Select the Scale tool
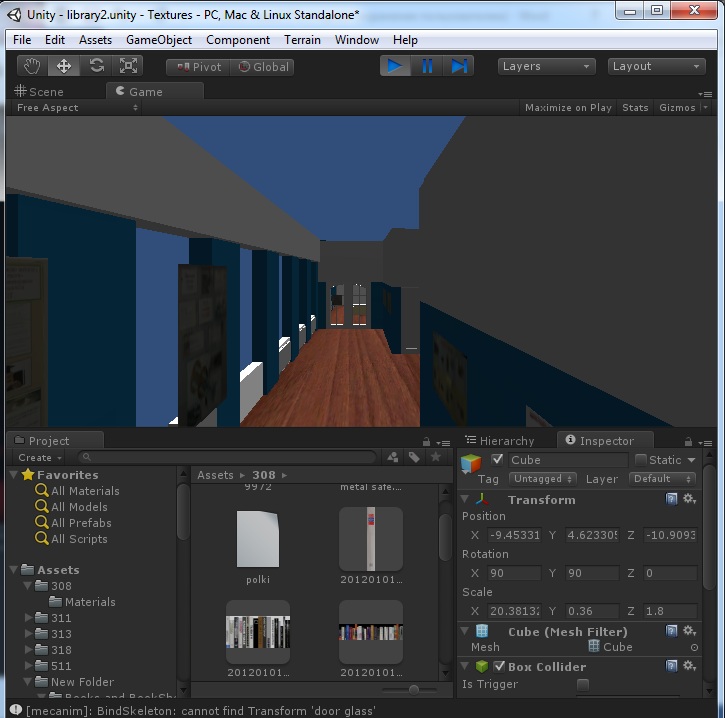 point(129,66)
